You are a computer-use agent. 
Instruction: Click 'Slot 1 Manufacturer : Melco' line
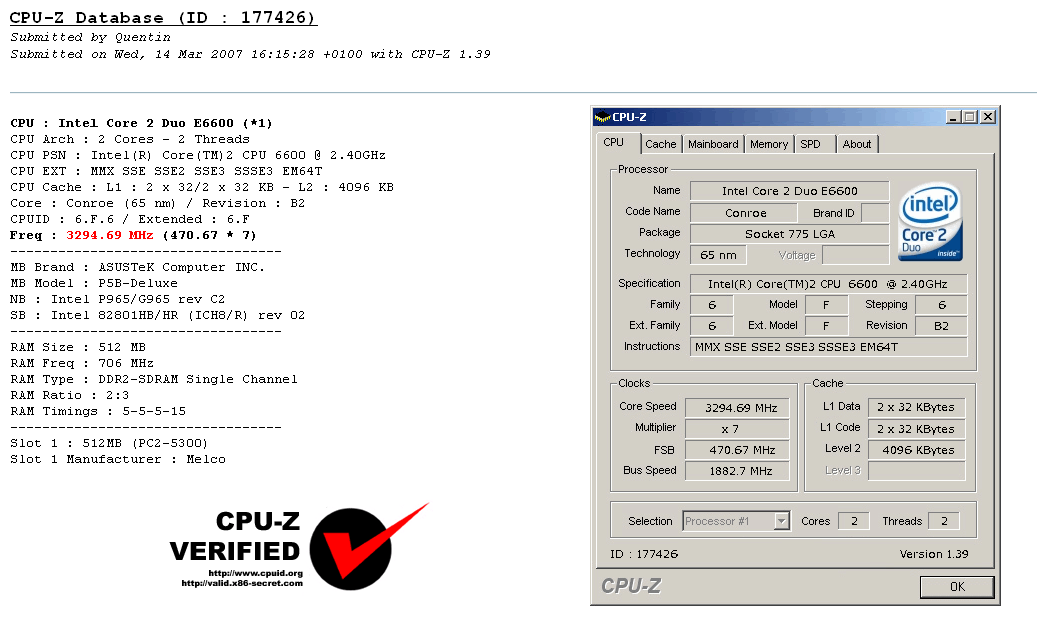[118, 459]
